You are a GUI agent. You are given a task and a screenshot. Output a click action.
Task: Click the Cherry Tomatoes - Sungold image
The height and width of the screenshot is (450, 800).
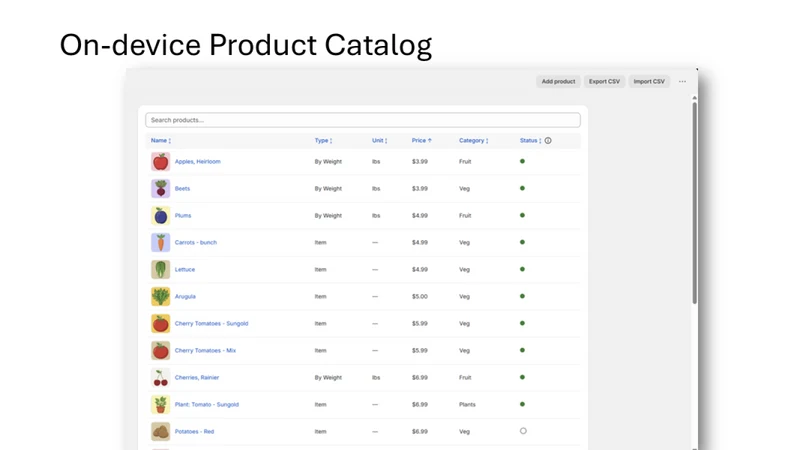(x=160, y=324)
